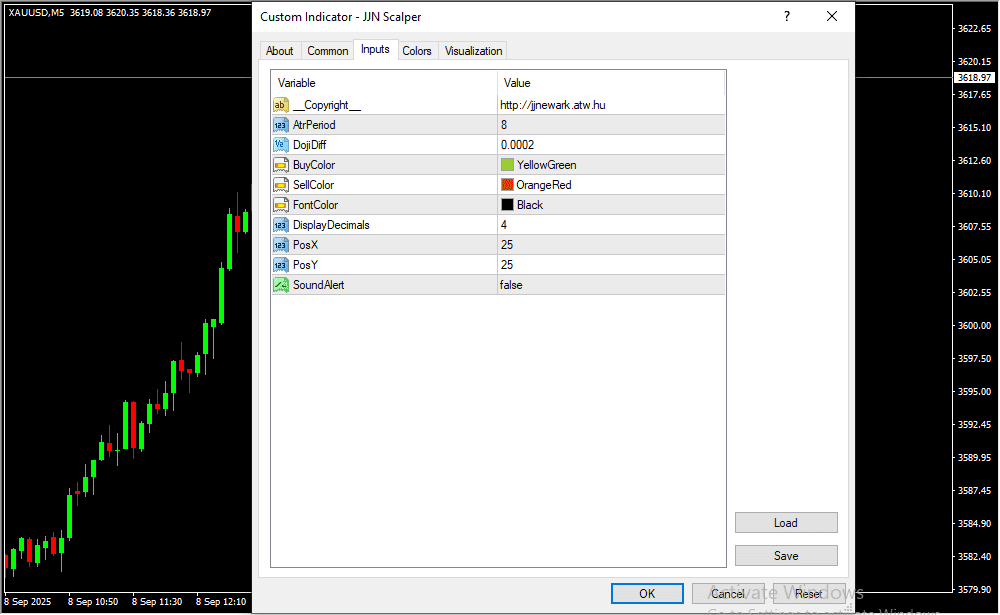
Task: Click the color icon next to FontColor
Action: pyautogui.click(x=281, y=205)
